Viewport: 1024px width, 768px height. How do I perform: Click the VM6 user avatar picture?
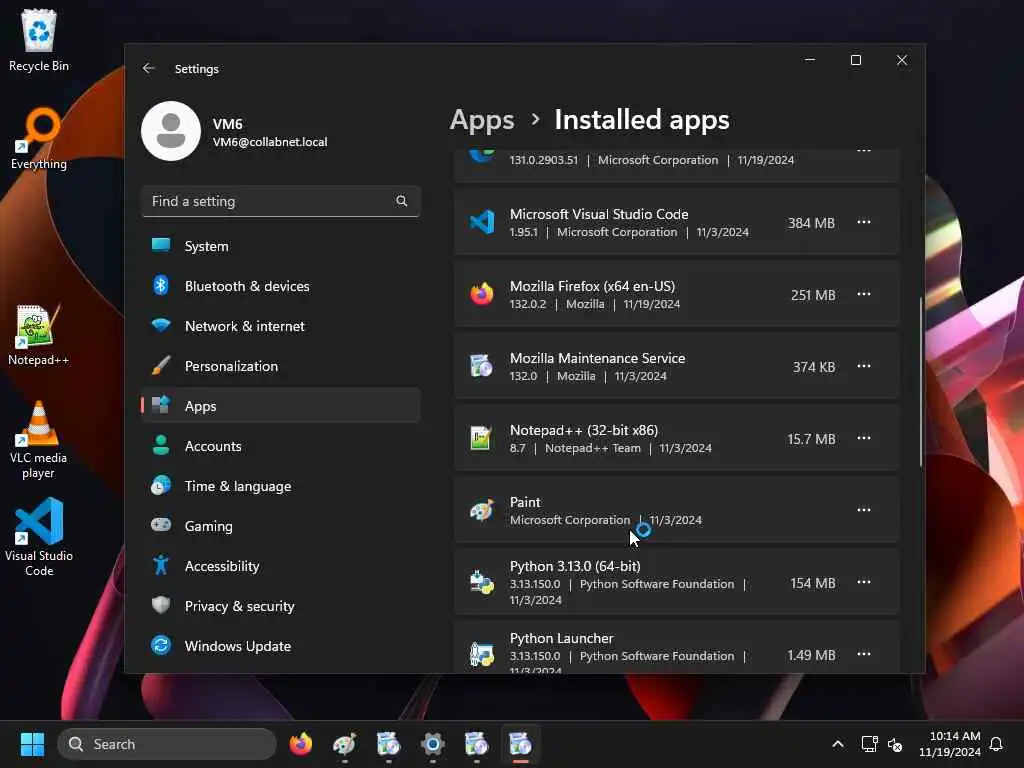(171, 131)
